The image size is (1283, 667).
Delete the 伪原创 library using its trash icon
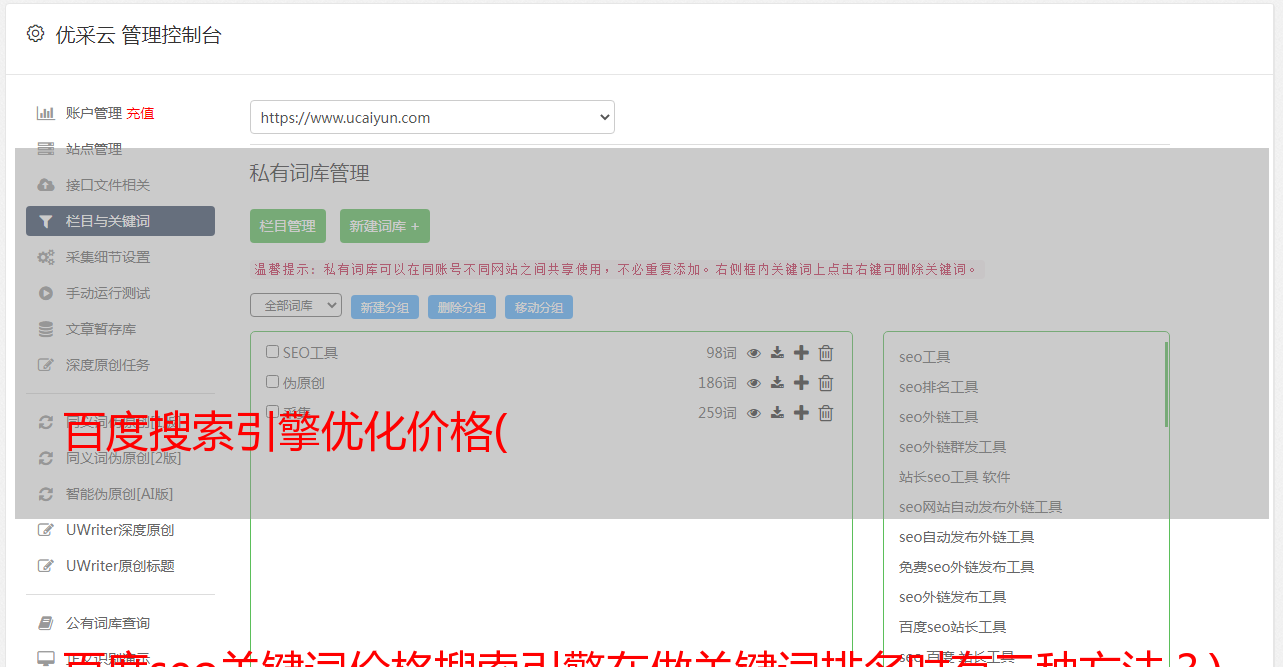pos(826,383)
